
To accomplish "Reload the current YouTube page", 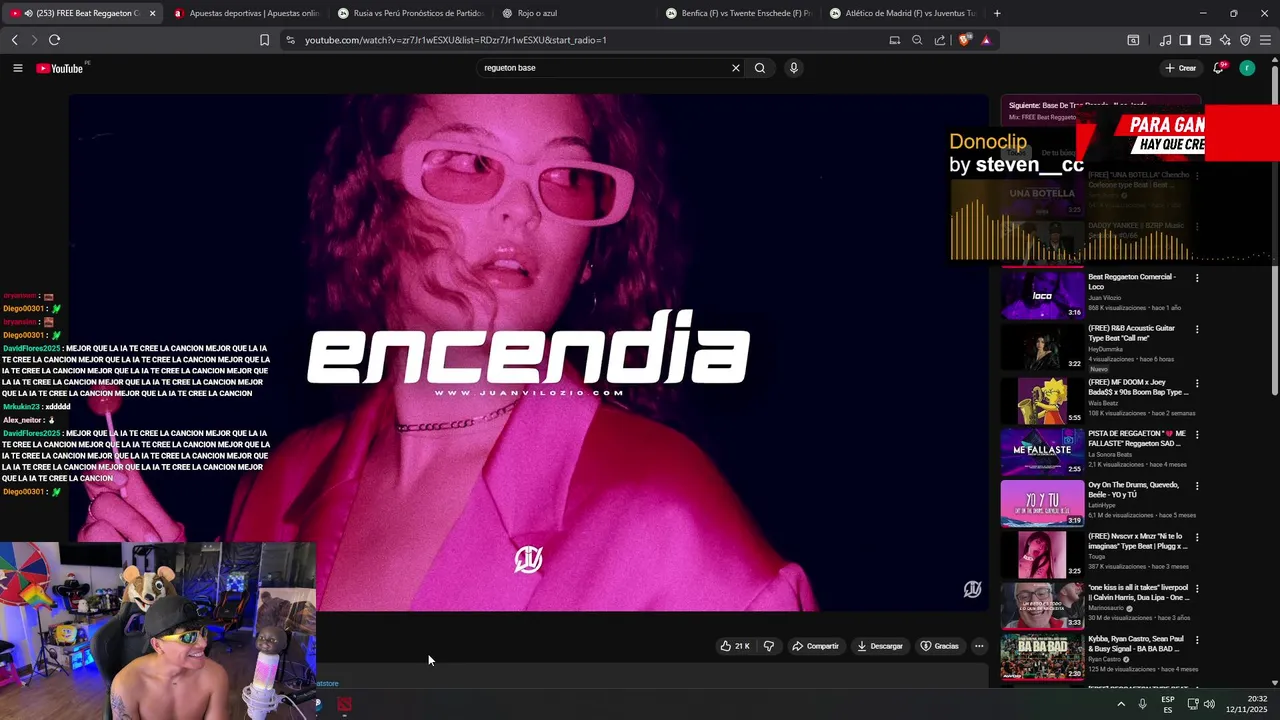I will [54, 40].
